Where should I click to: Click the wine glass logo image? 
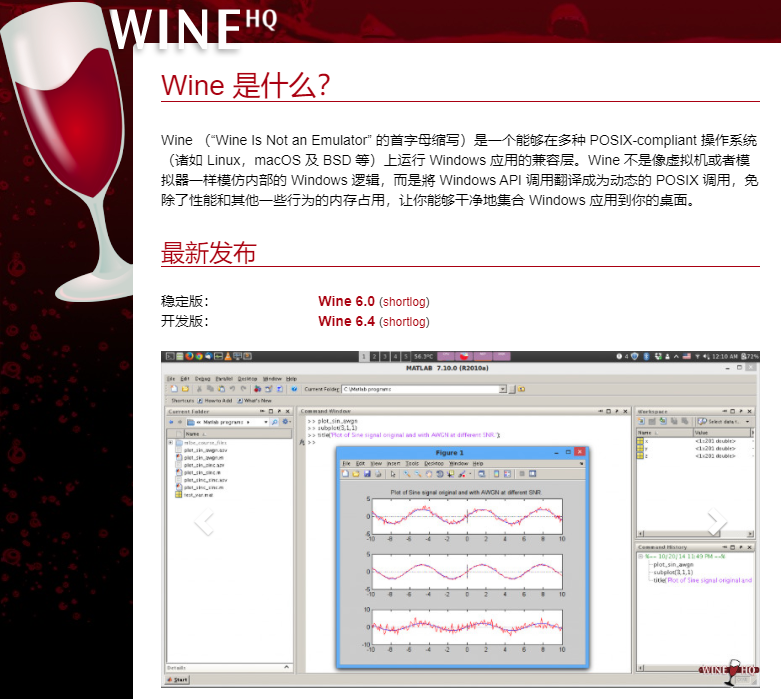[65, 154]
